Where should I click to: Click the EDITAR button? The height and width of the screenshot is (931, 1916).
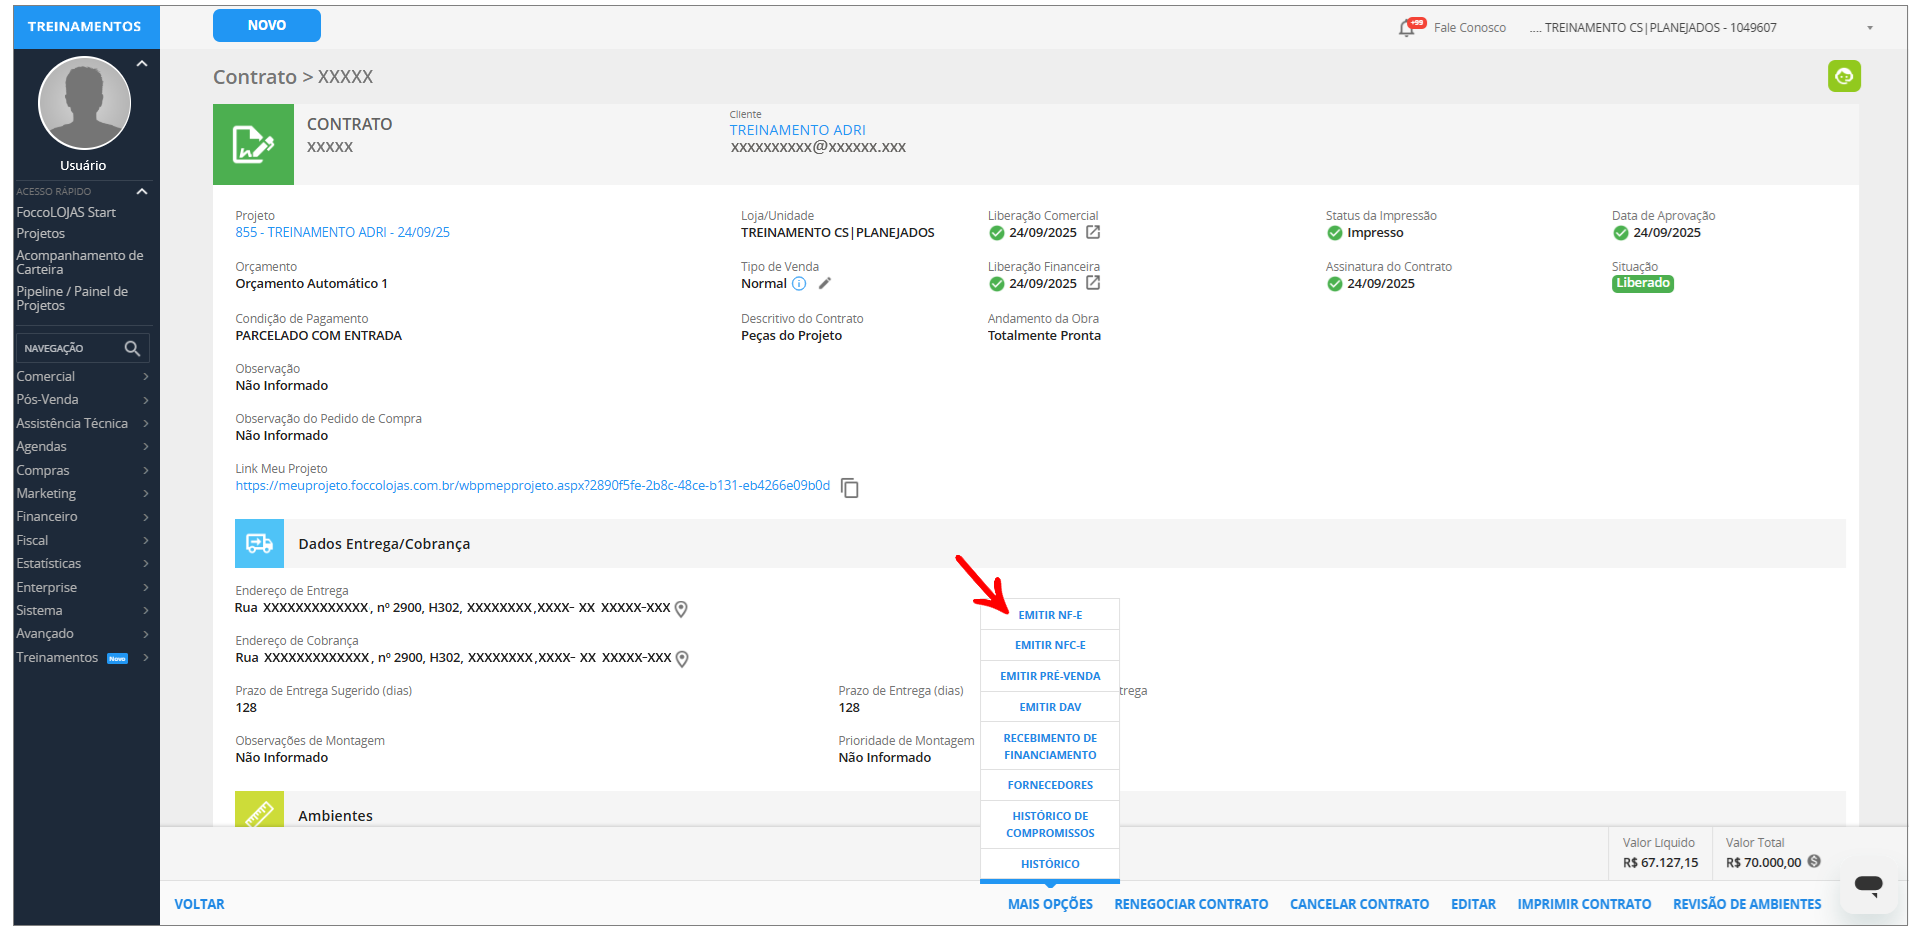(x=1473, y=904)
